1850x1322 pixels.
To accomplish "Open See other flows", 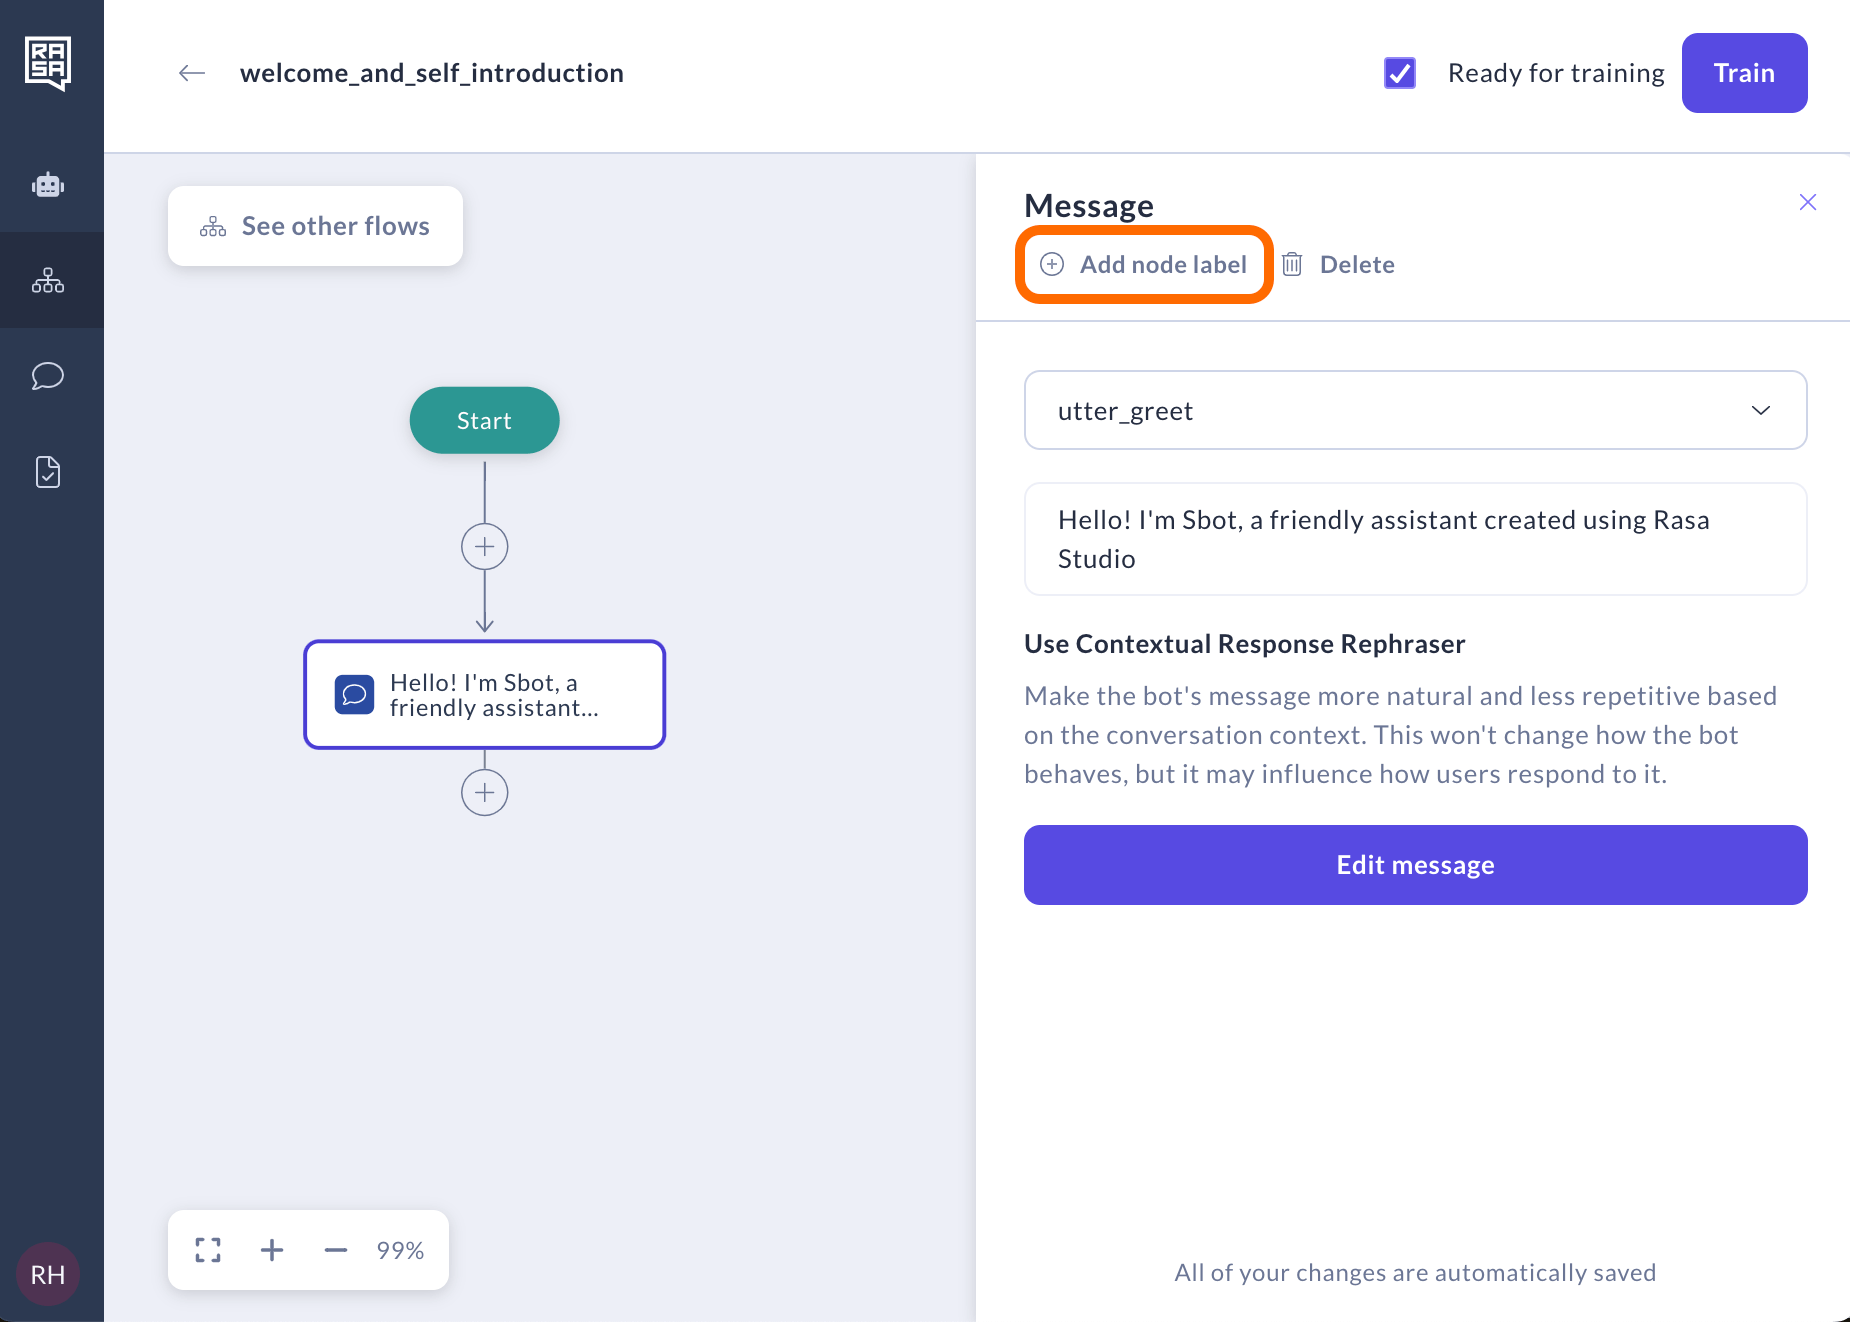I will click(315, 226).
